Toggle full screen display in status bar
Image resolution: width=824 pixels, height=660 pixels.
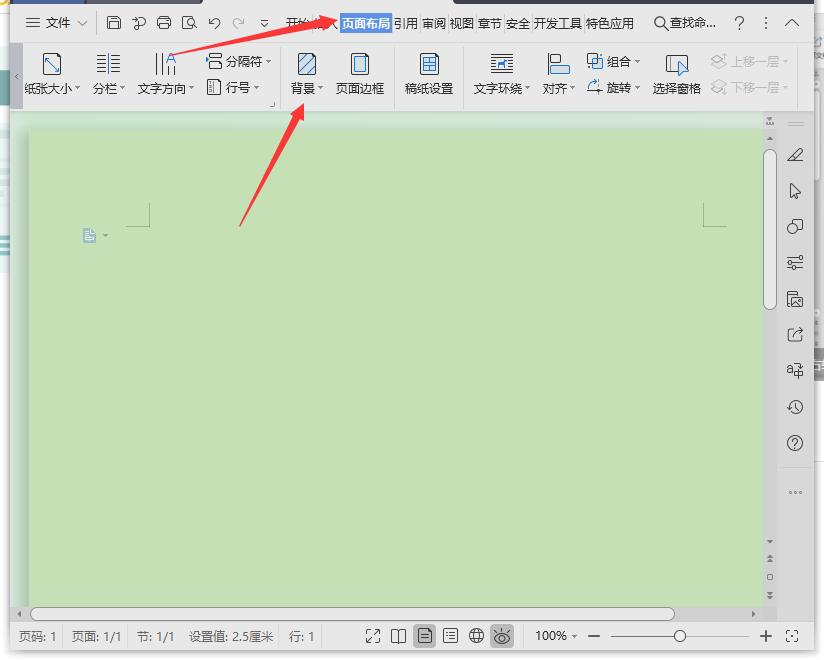click(373, 636)
